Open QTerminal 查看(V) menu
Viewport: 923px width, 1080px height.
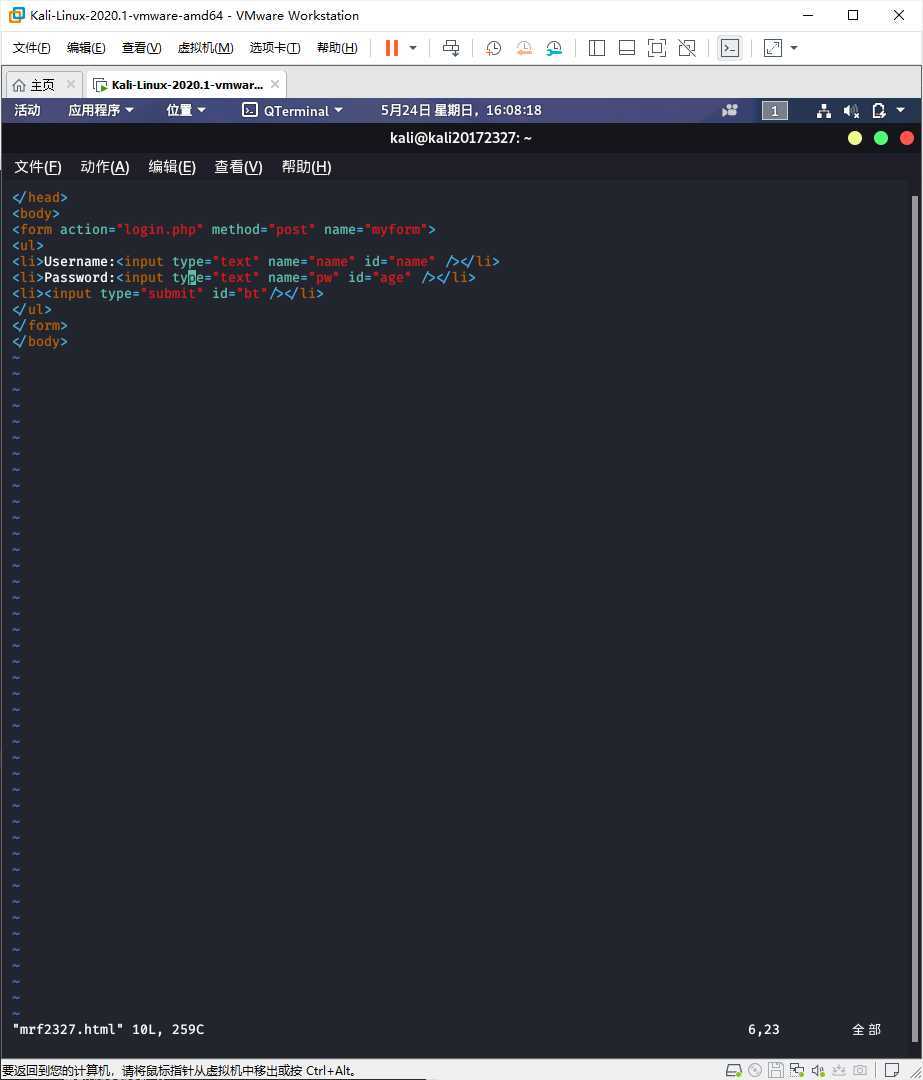click(x=238, y=167)
